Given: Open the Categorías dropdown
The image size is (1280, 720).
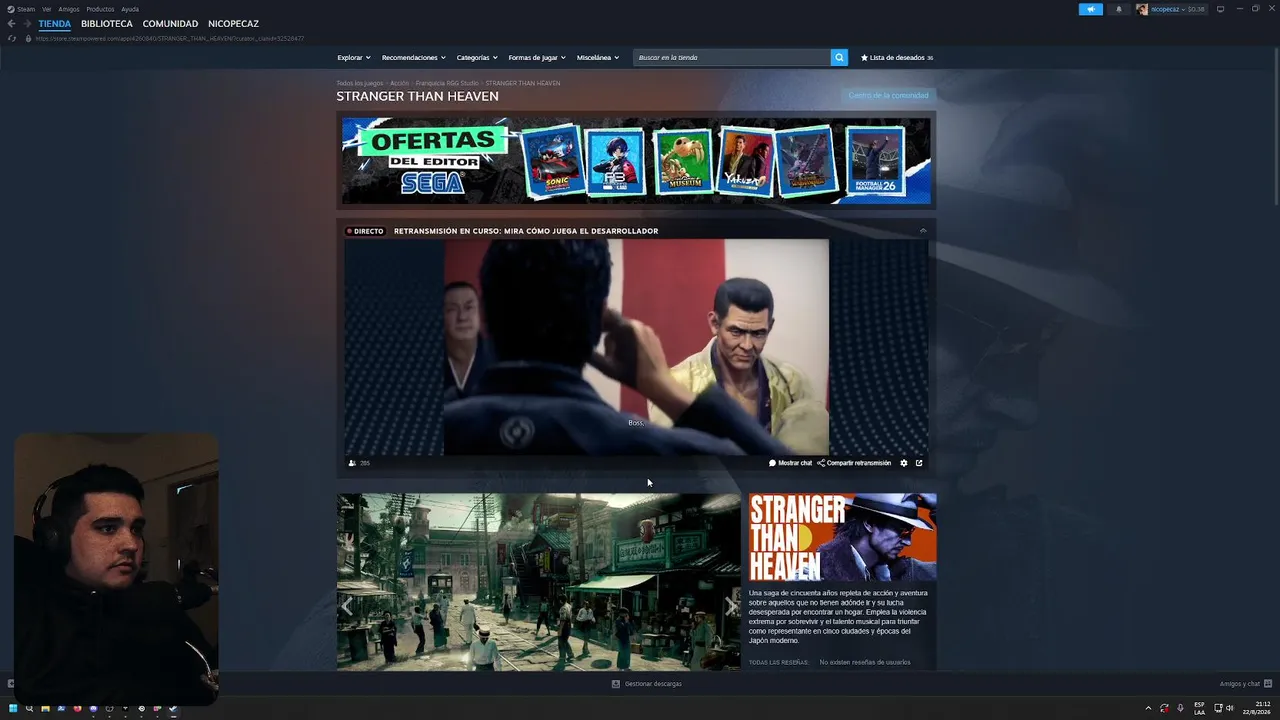Looking at the screenshot, I should [x=477, y=57].
